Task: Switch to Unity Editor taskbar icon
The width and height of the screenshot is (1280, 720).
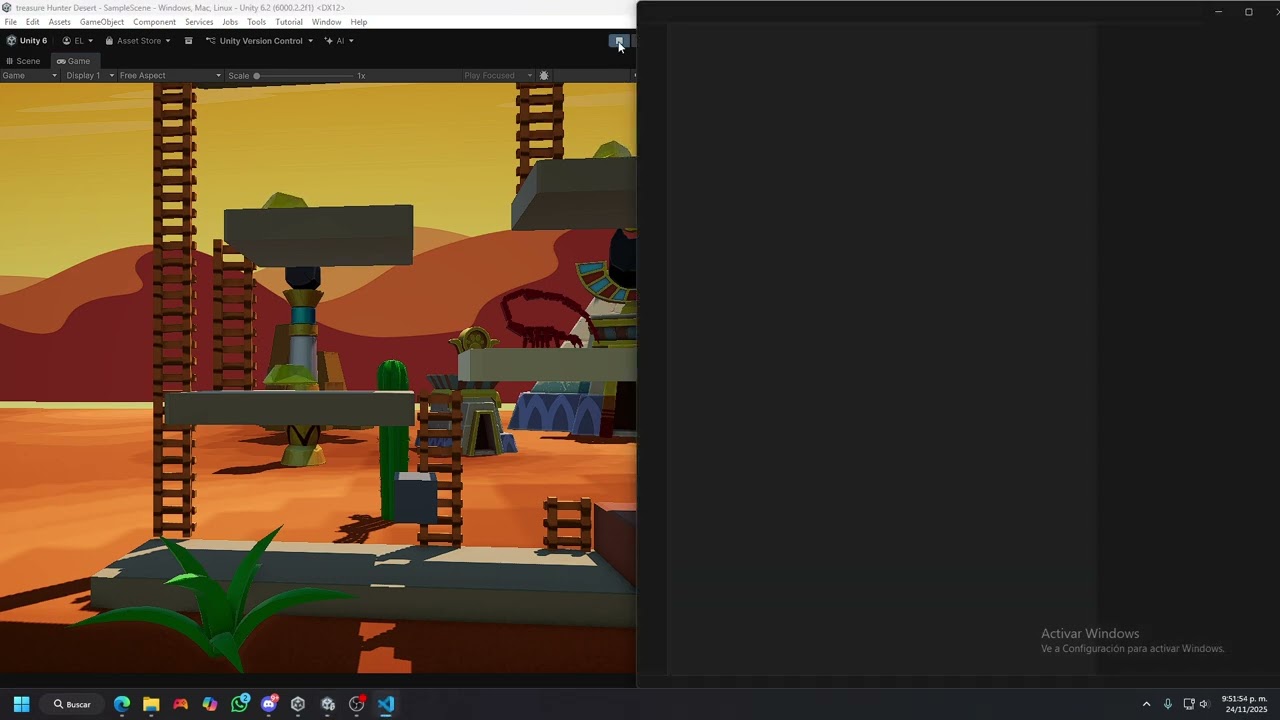Action: coord(328,704)
